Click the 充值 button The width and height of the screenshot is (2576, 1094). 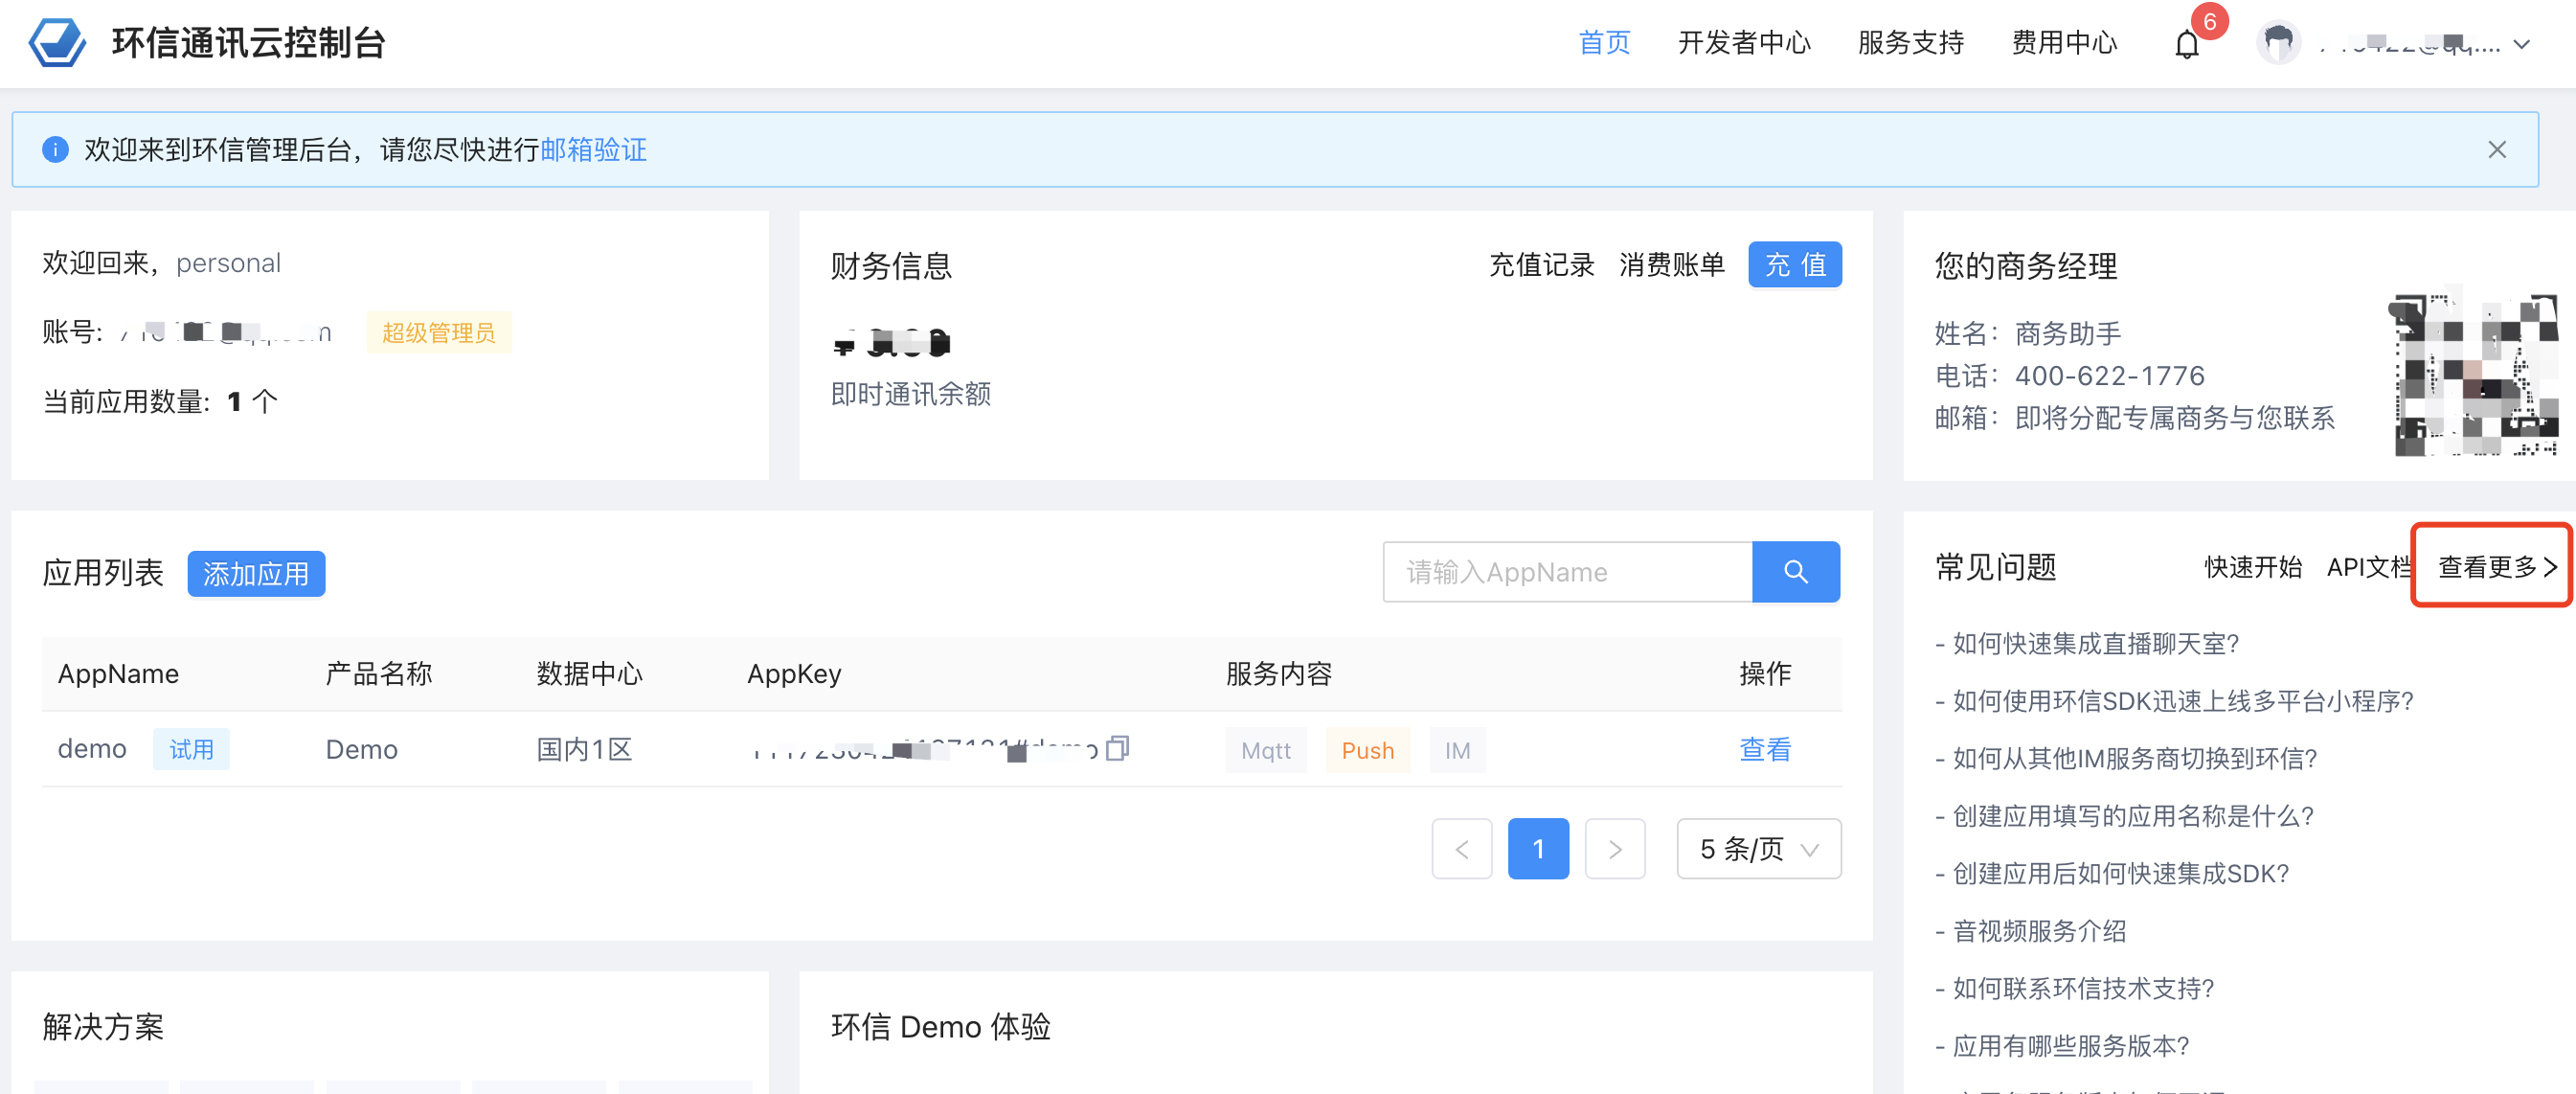point(1794,265)
